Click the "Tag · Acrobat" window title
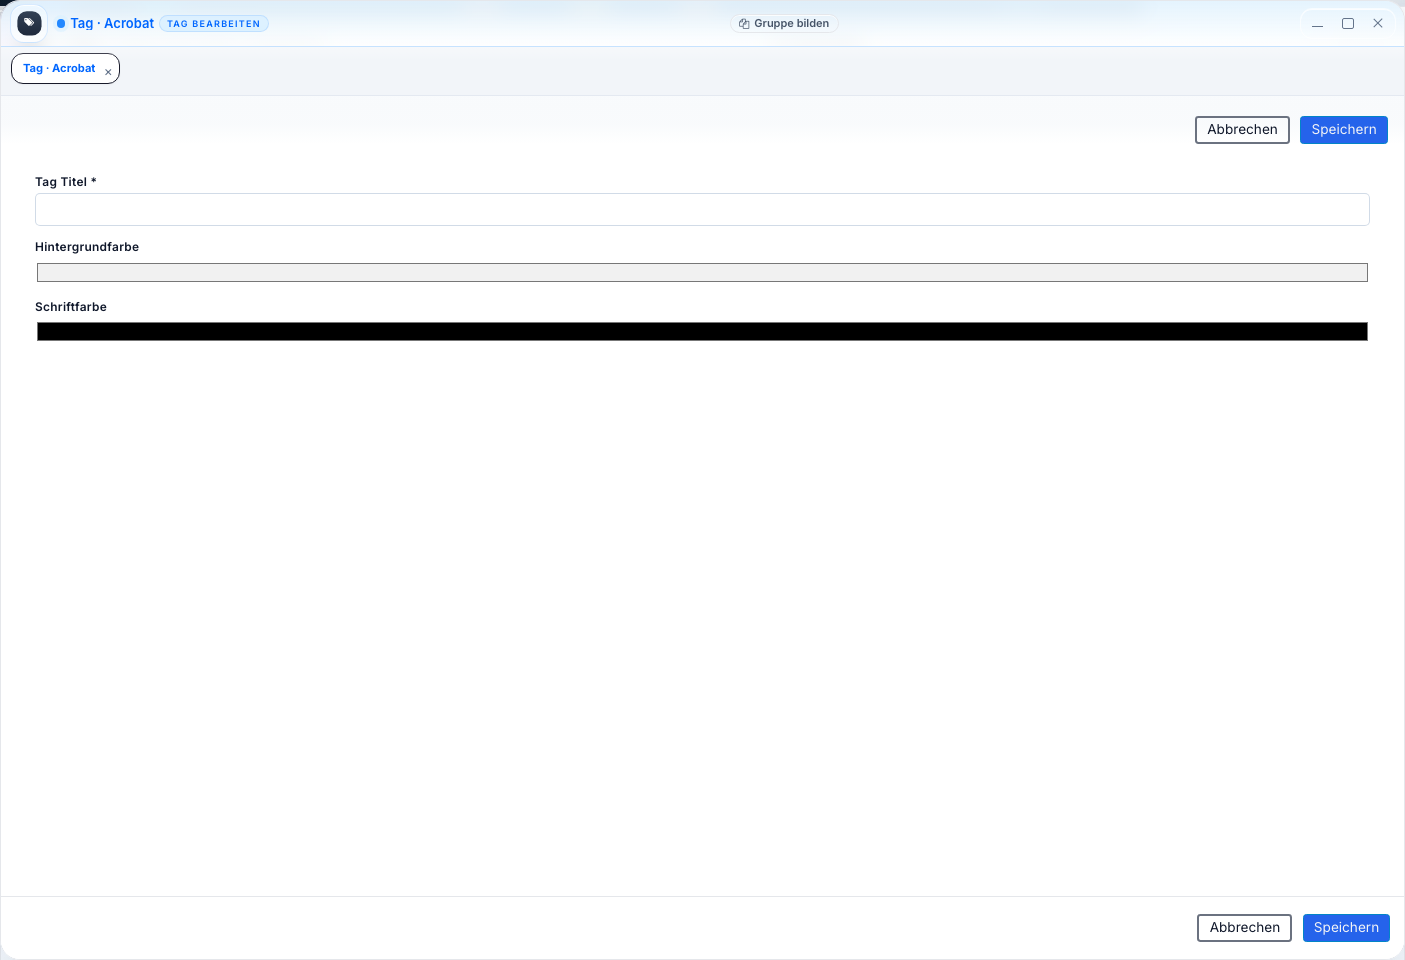 coord(112,23)
